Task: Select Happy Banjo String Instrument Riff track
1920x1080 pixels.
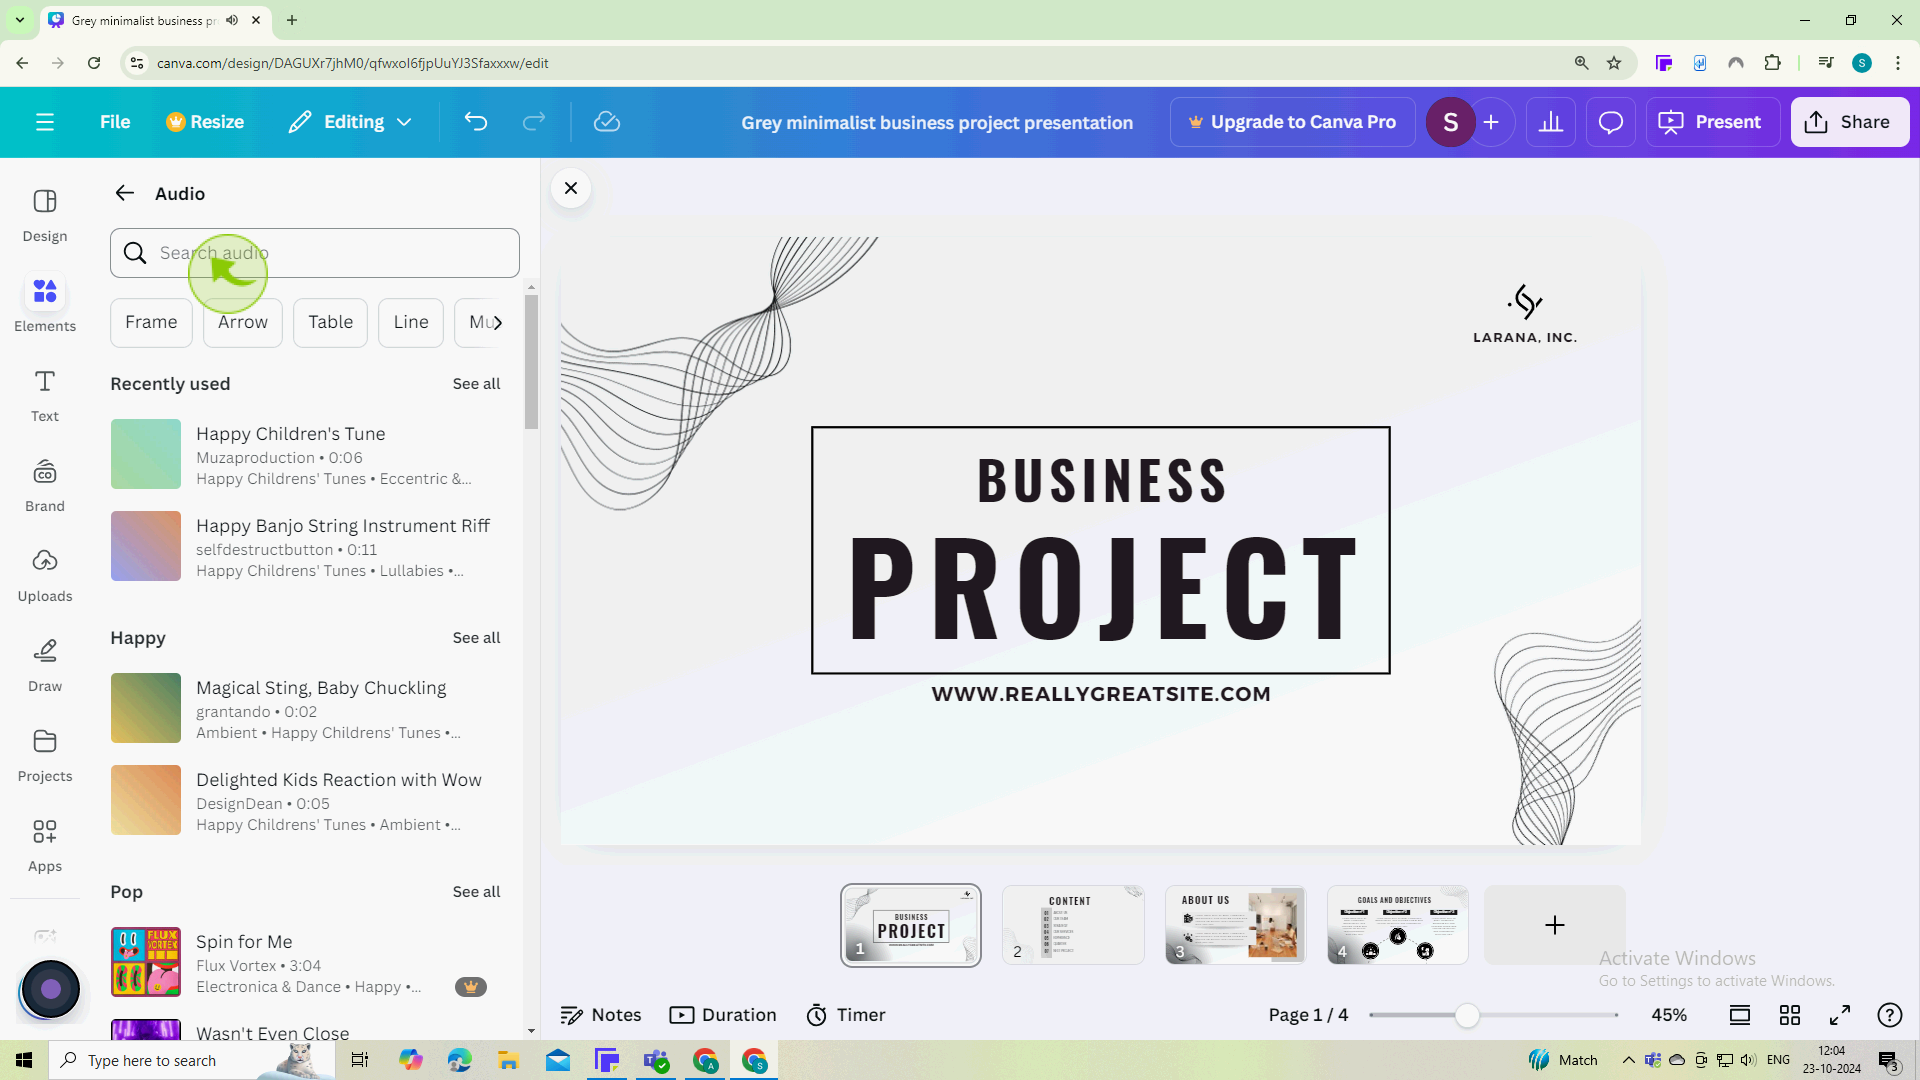Action: pyautogui.click(x=305, y=547)
